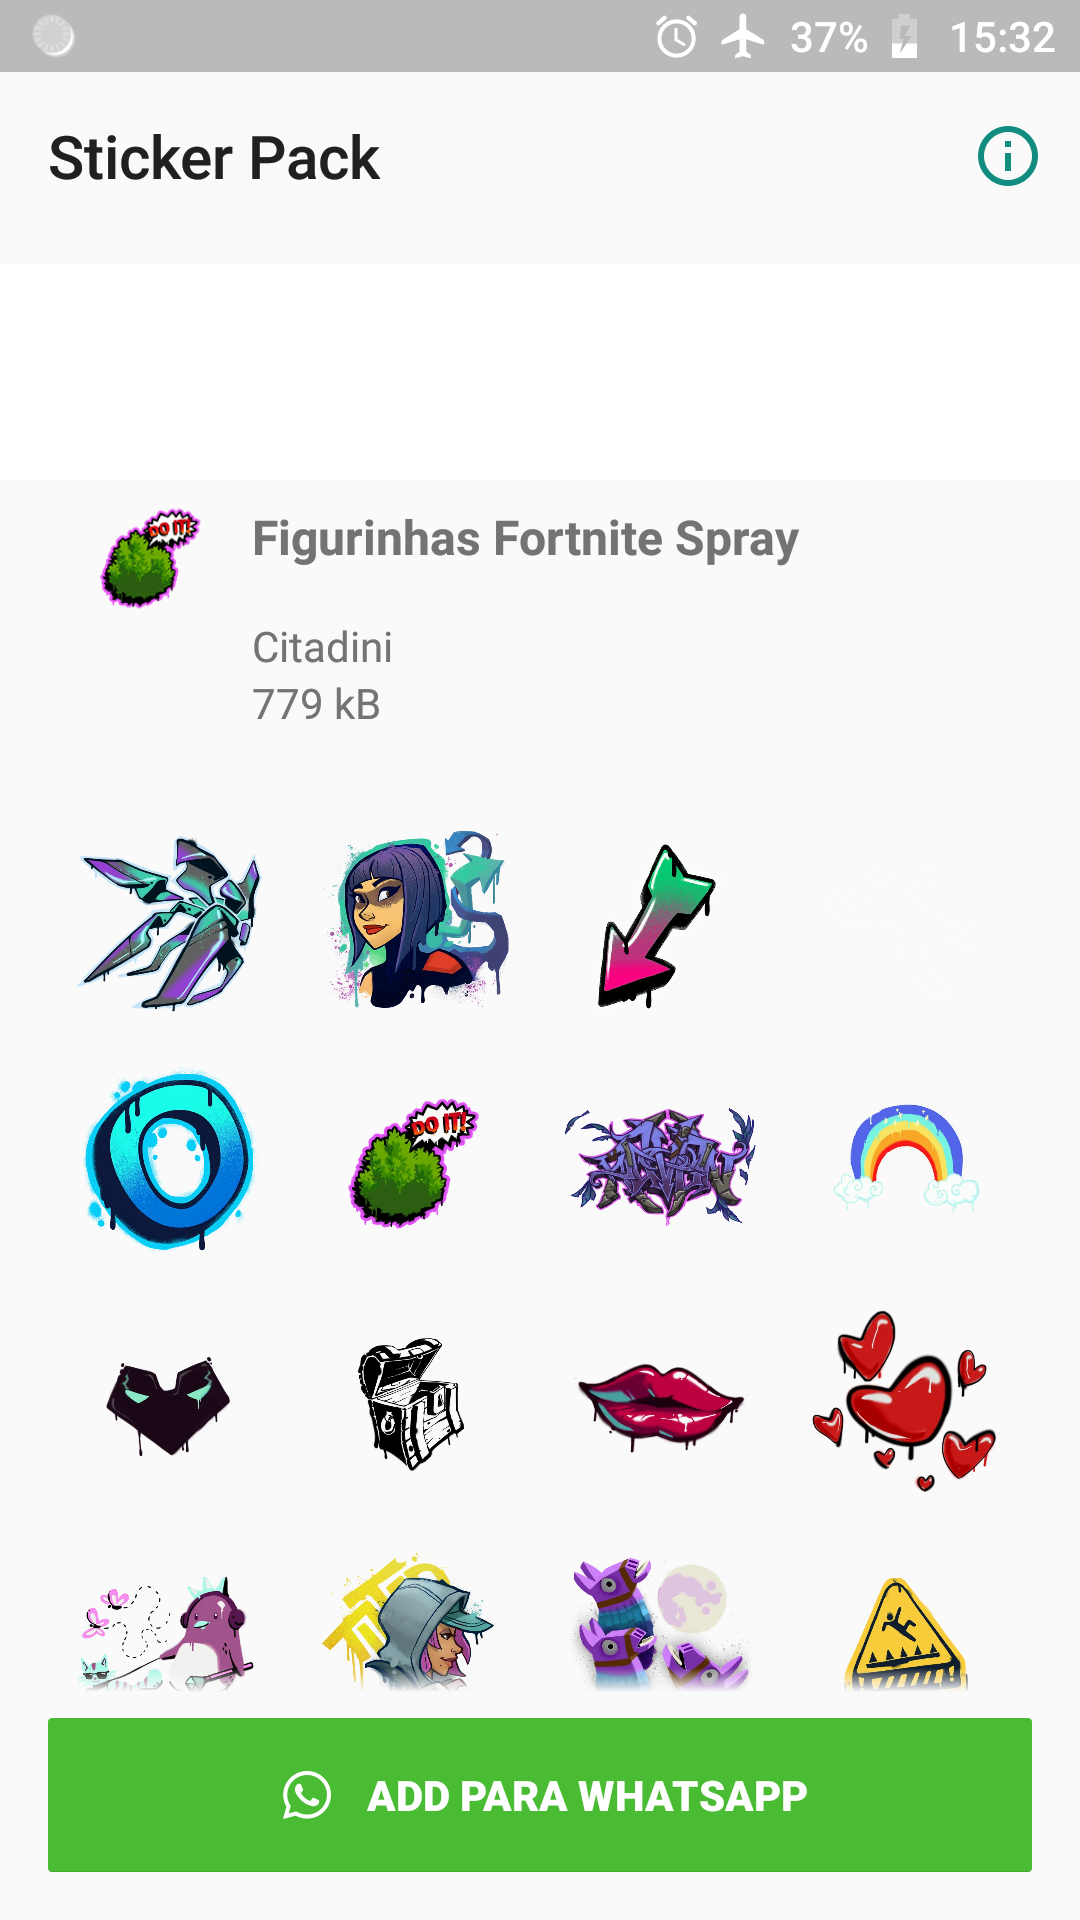The width and height of the screenshot is (1080, 1920).
Task: Select the purple-haired girl sticker
Action: [x=416, y=919]
